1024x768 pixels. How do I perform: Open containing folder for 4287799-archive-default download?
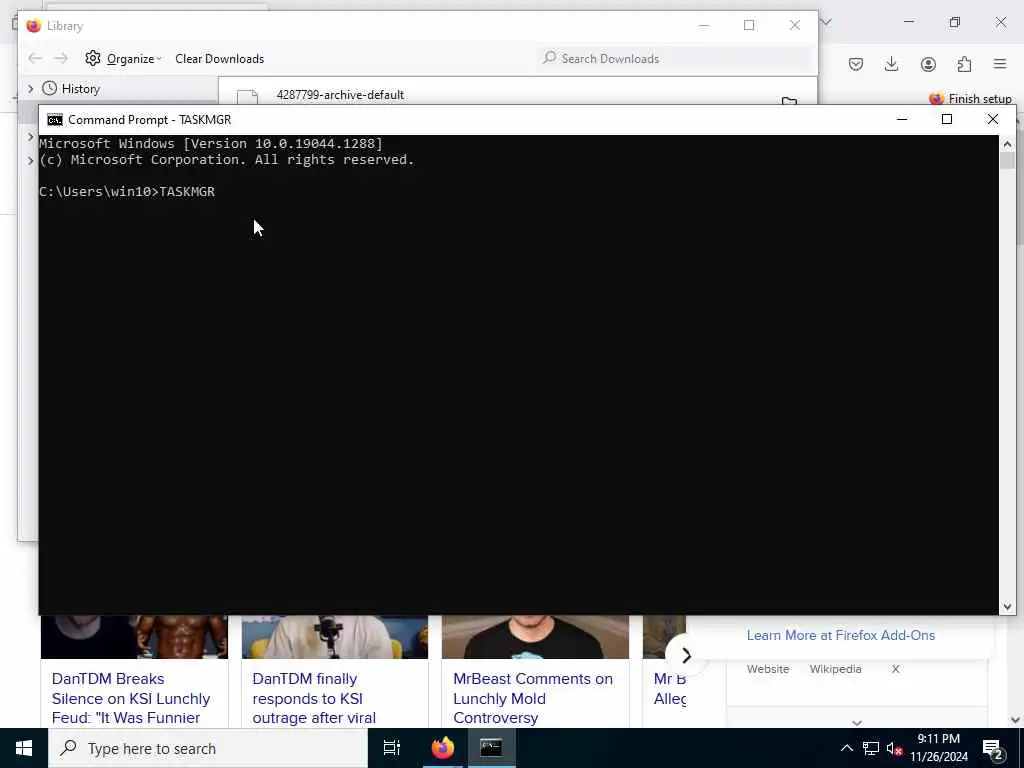click(x=789, y=101)
